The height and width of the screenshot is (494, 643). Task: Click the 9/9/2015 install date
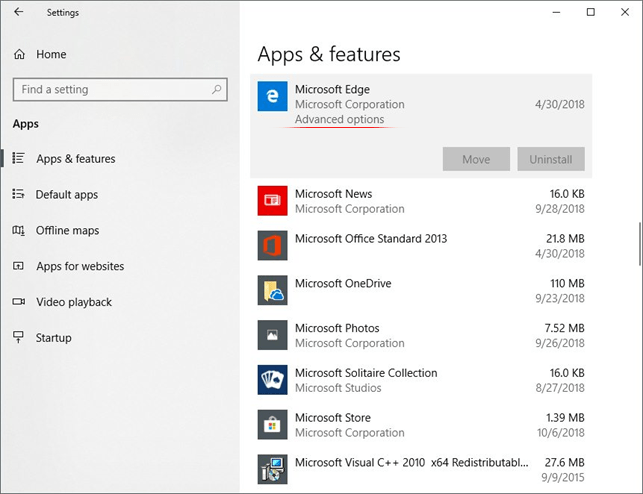pyautogui.click(x=563, y=477)
